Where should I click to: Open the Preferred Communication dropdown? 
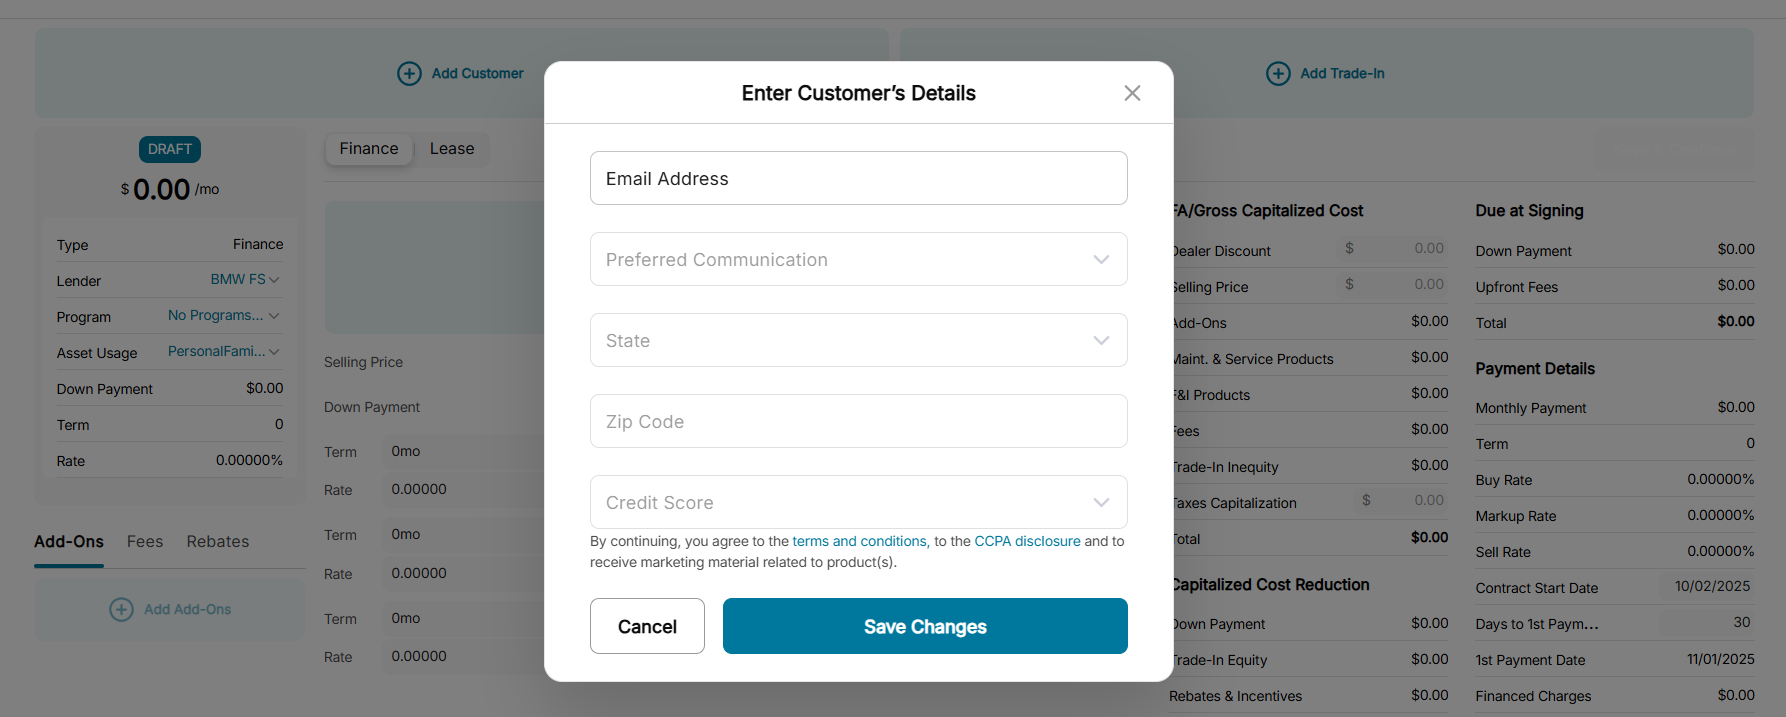click(x=858, y=260)
